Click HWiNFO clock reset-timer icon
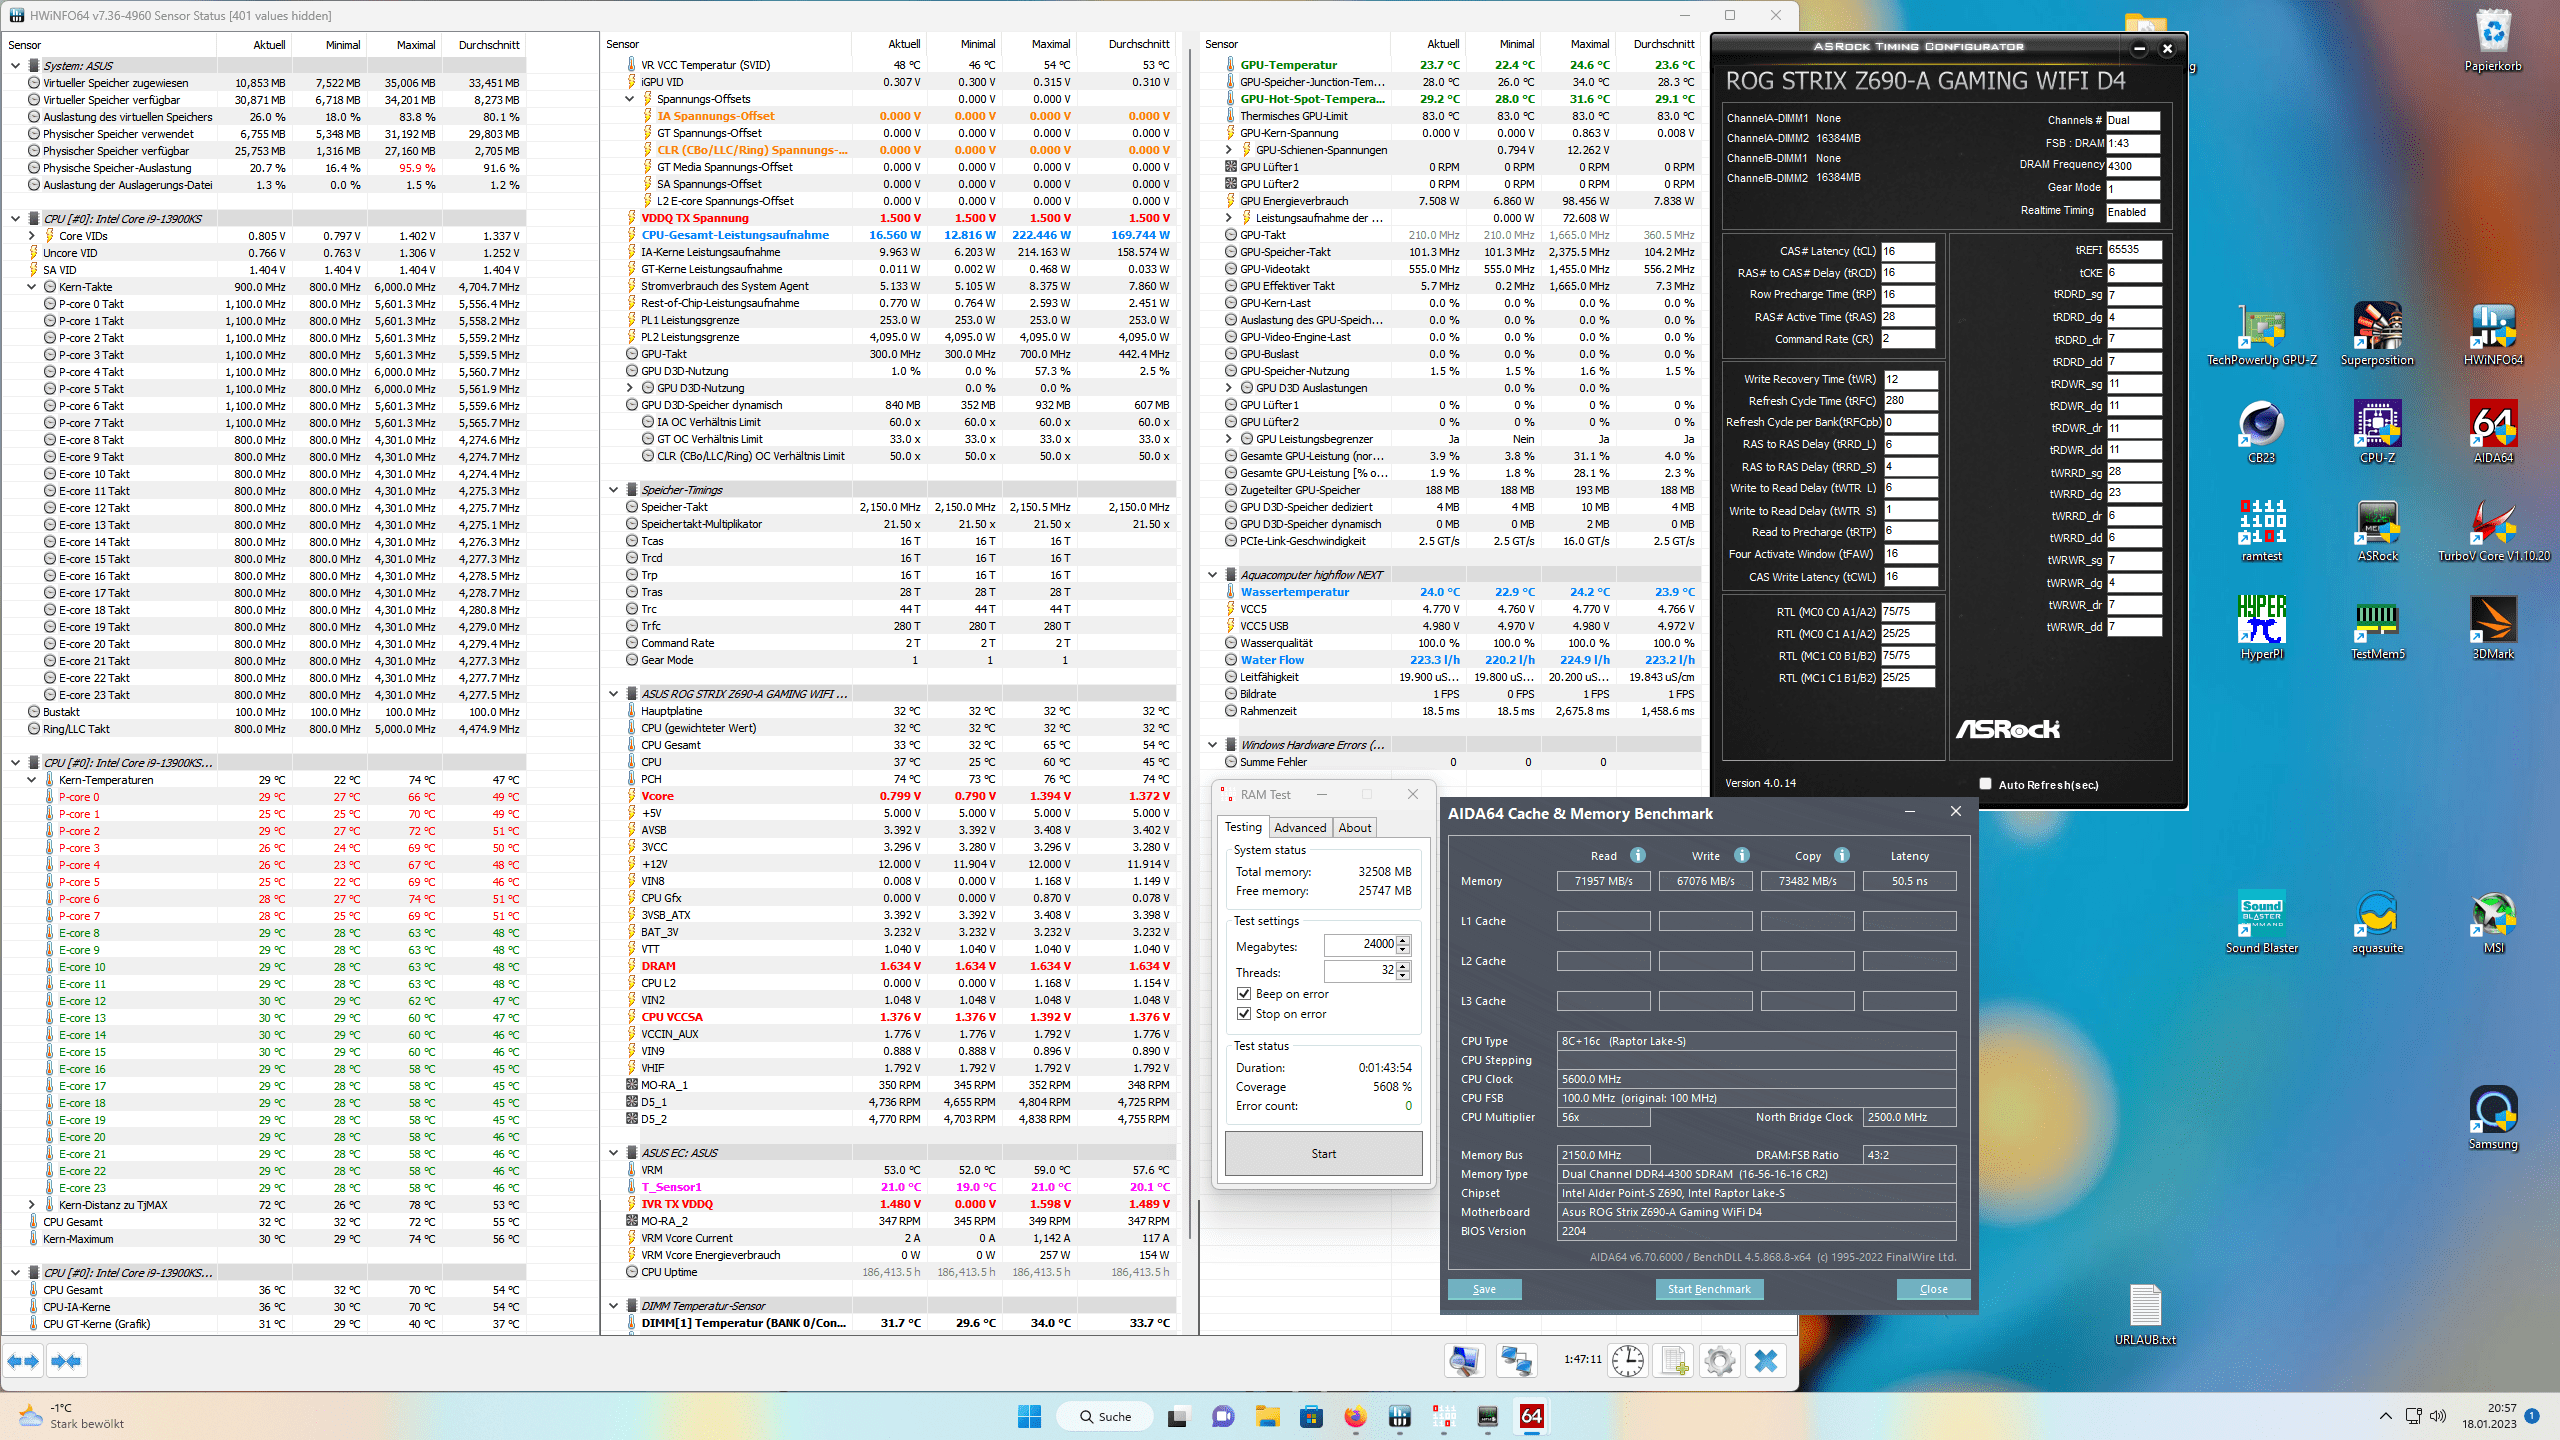Screen dimensions: 2560x1440 [1628, 1361]
